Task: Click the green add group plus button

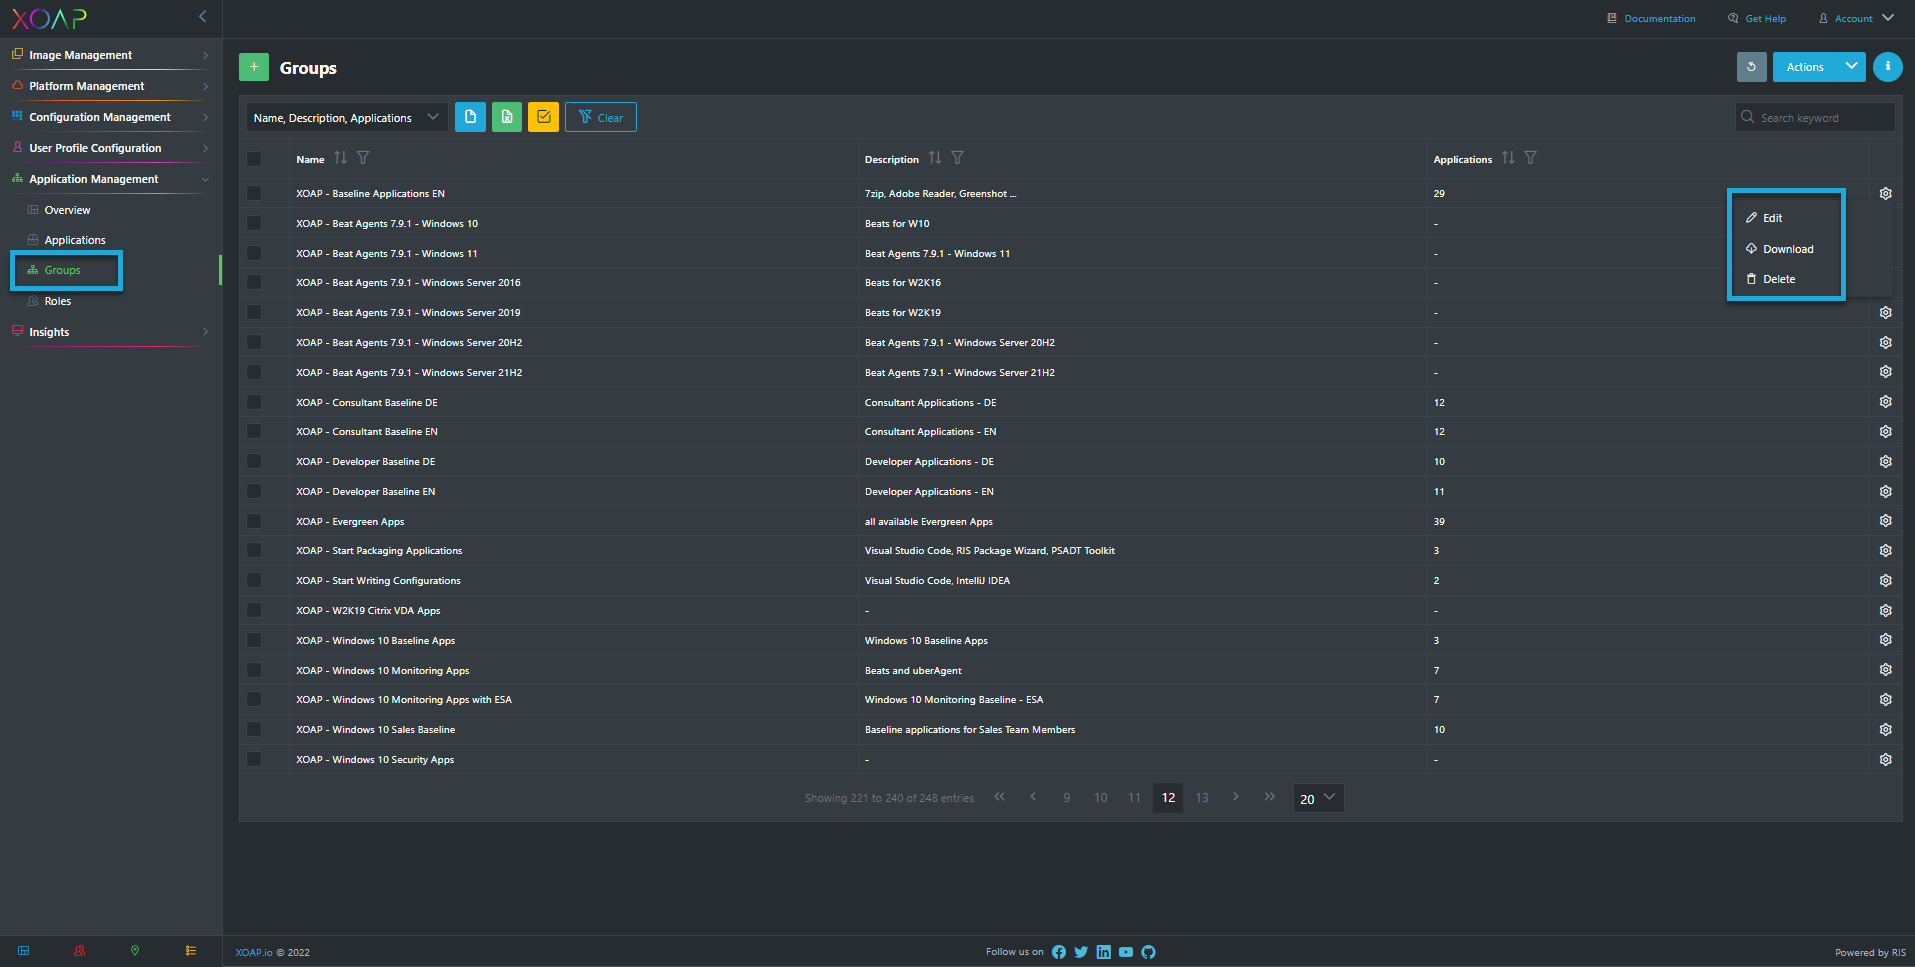Action: (254, 67)
